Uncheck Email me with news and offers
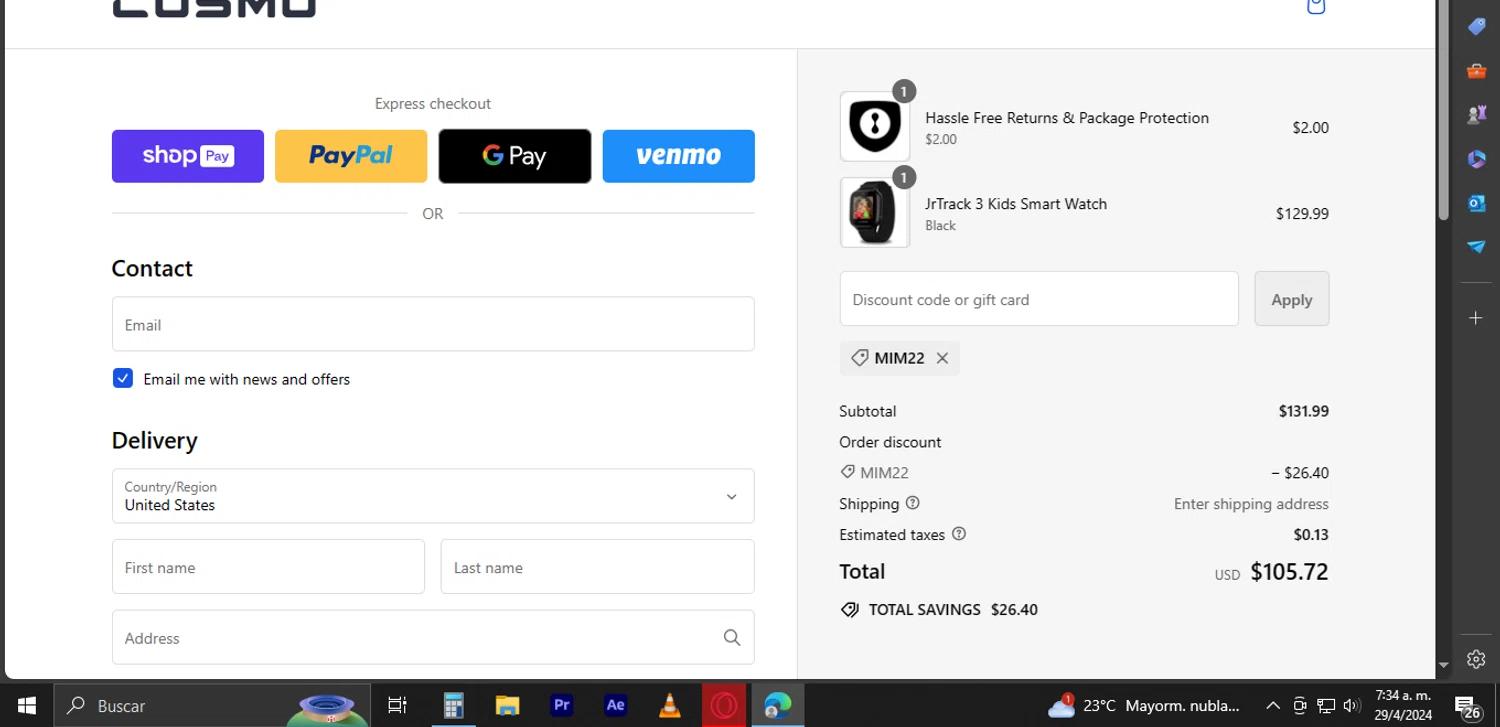1500x727 pixels. coord(123,379)
